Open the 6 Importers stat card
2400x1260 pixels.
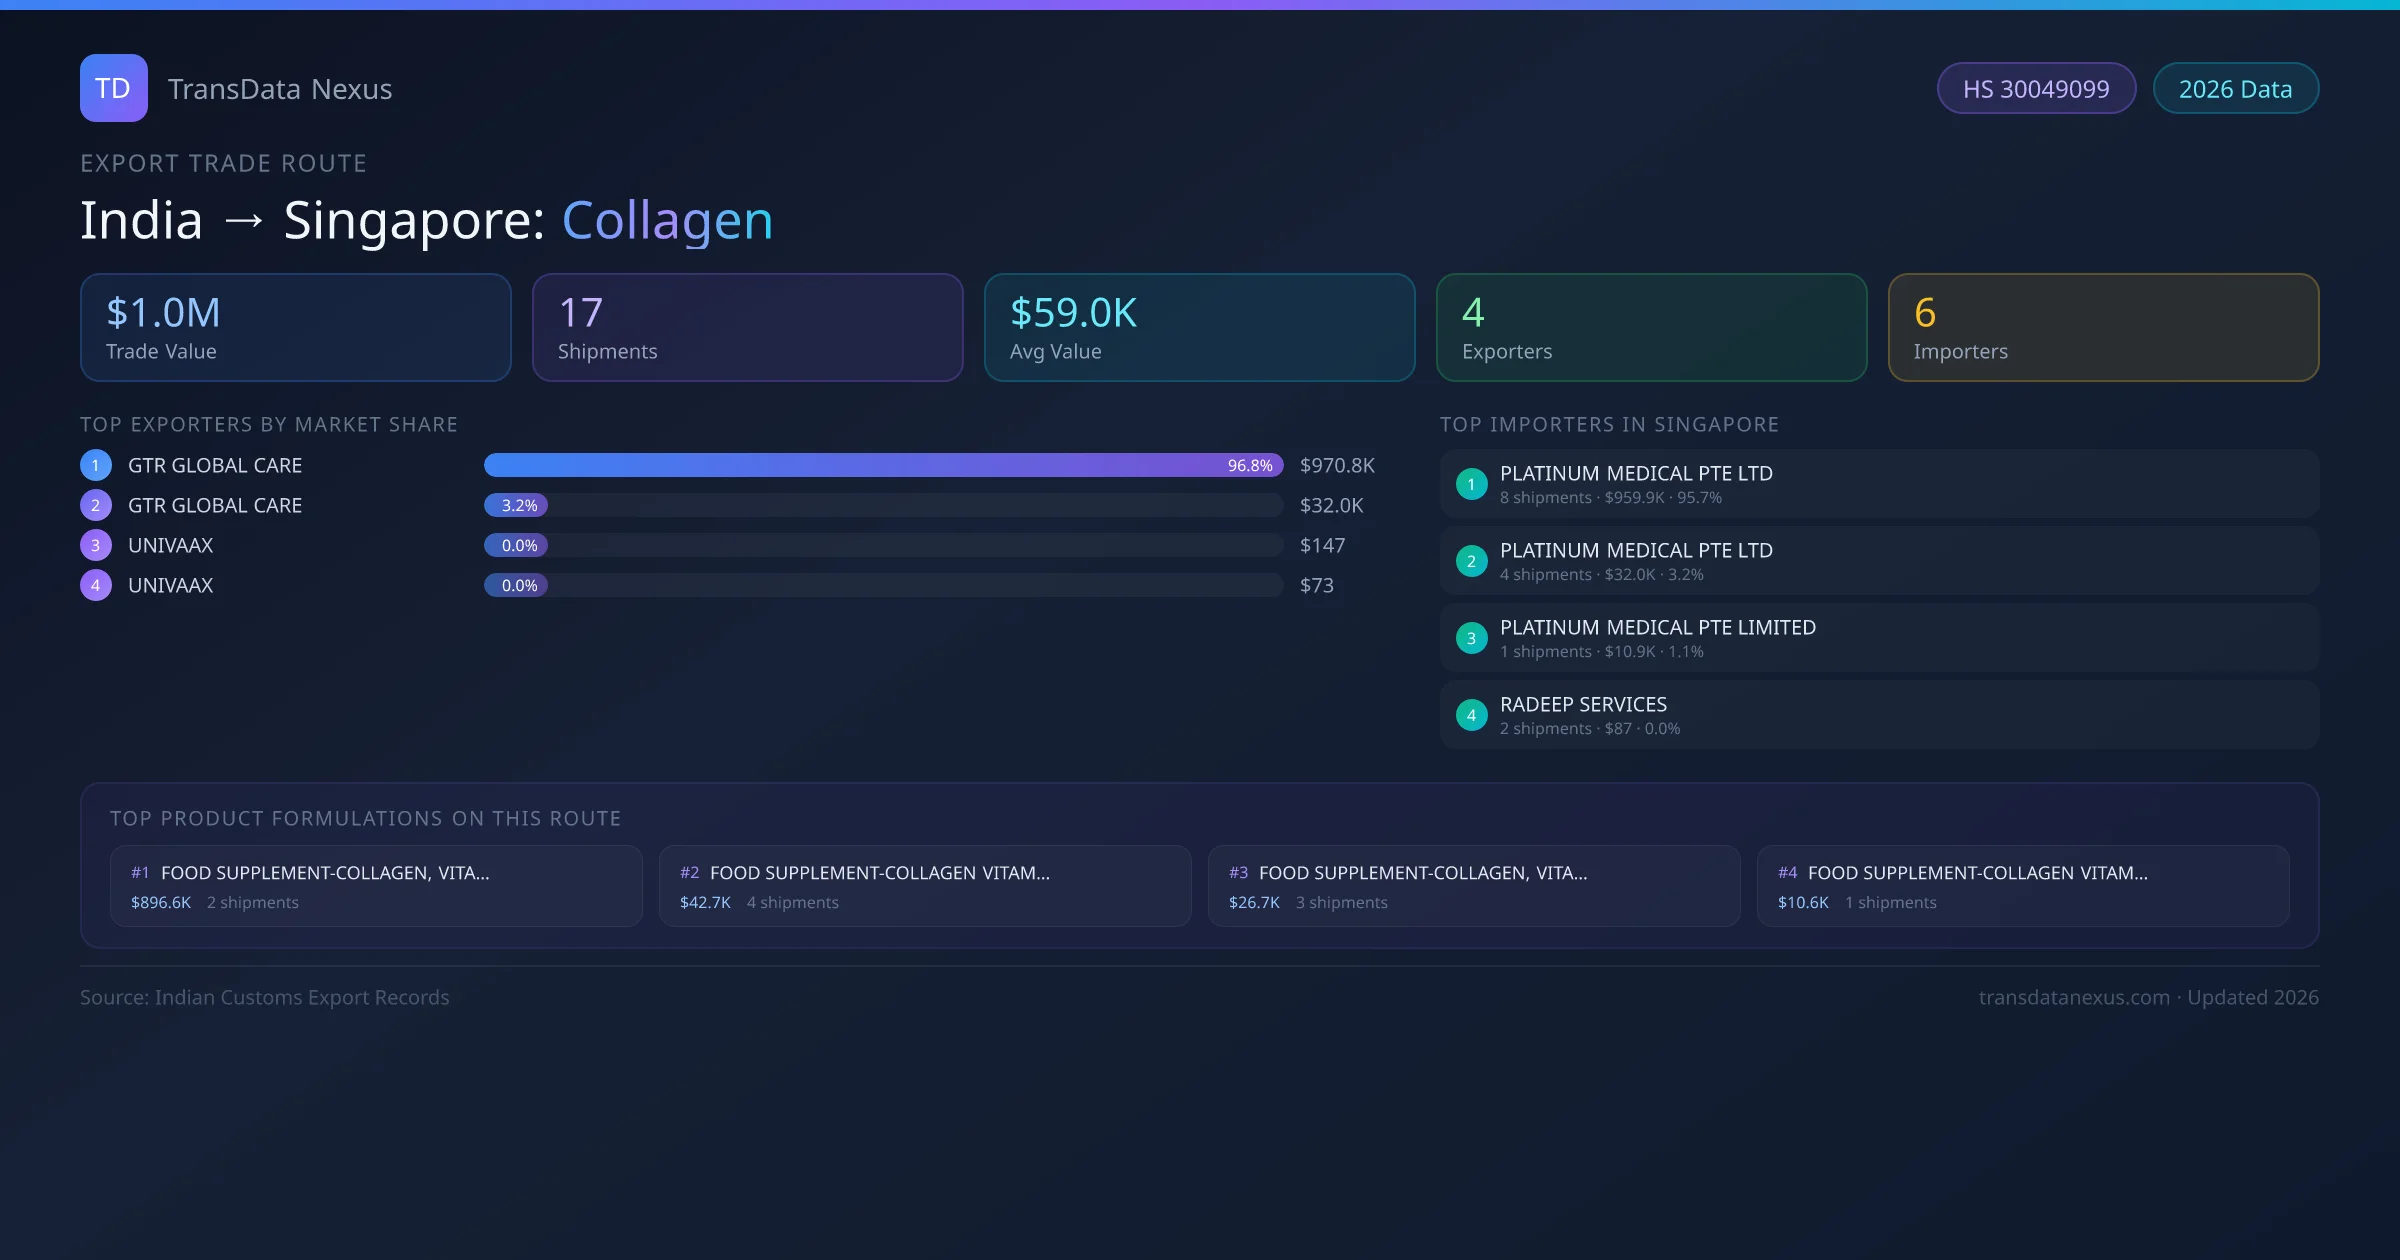(2103, 327)
